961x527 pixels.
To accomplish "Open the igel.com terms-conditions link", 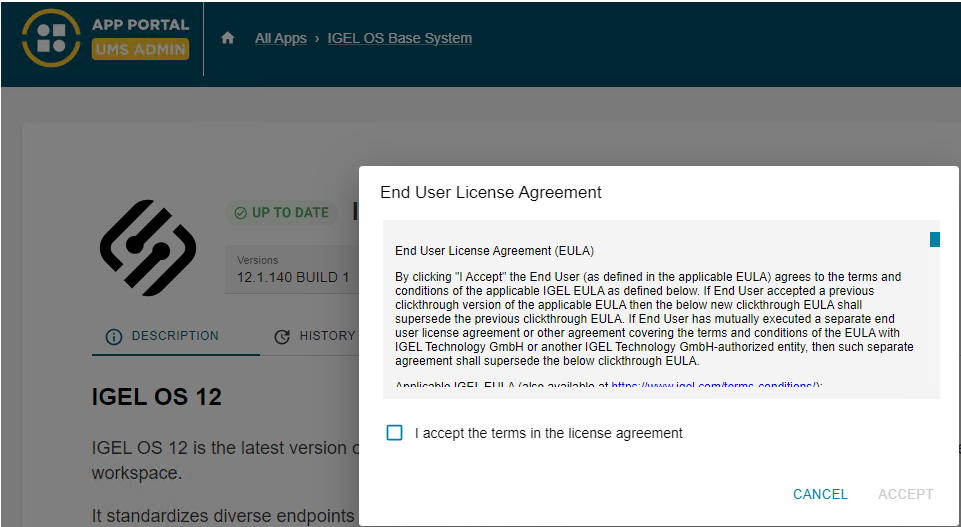I will tap(715, 387).
